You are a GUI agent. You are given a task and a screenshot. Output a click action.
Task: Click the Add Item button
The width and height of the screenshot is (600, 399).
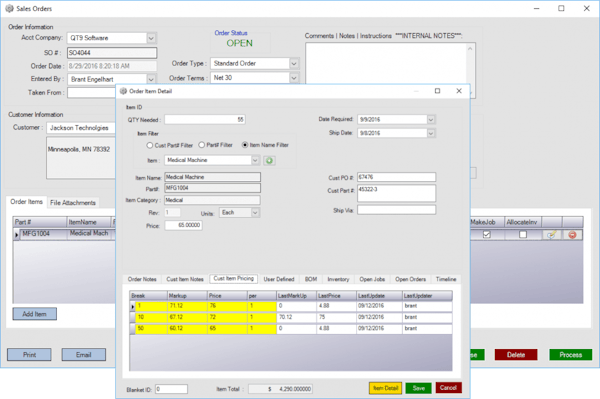(34, 314)
